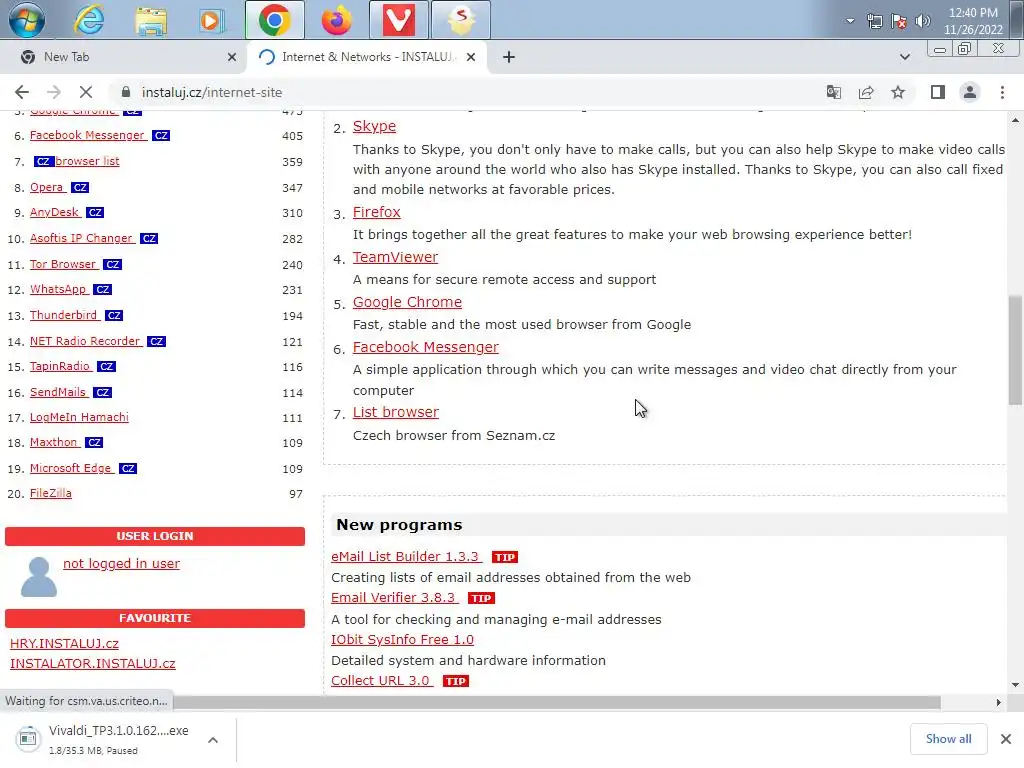Open Seznam browser icon in taskbar

pyautogui.click(x=460, y=20)
